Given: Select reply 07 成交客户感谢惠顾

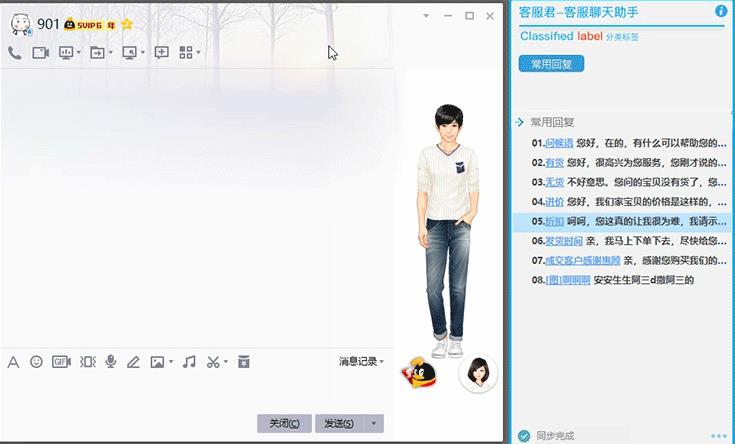Looking at the screenshot, I should click(x=629, y=260).
